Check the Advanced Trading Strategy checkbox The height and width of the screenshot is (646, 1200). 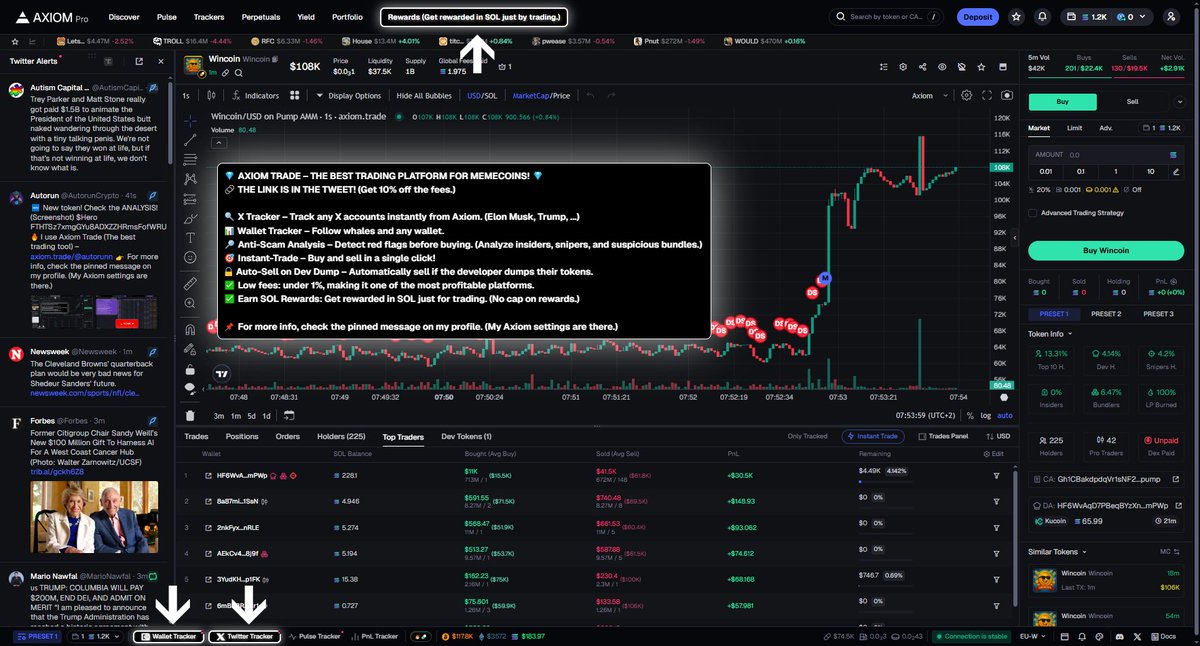pyautogui.click(x=1033, y=212)
